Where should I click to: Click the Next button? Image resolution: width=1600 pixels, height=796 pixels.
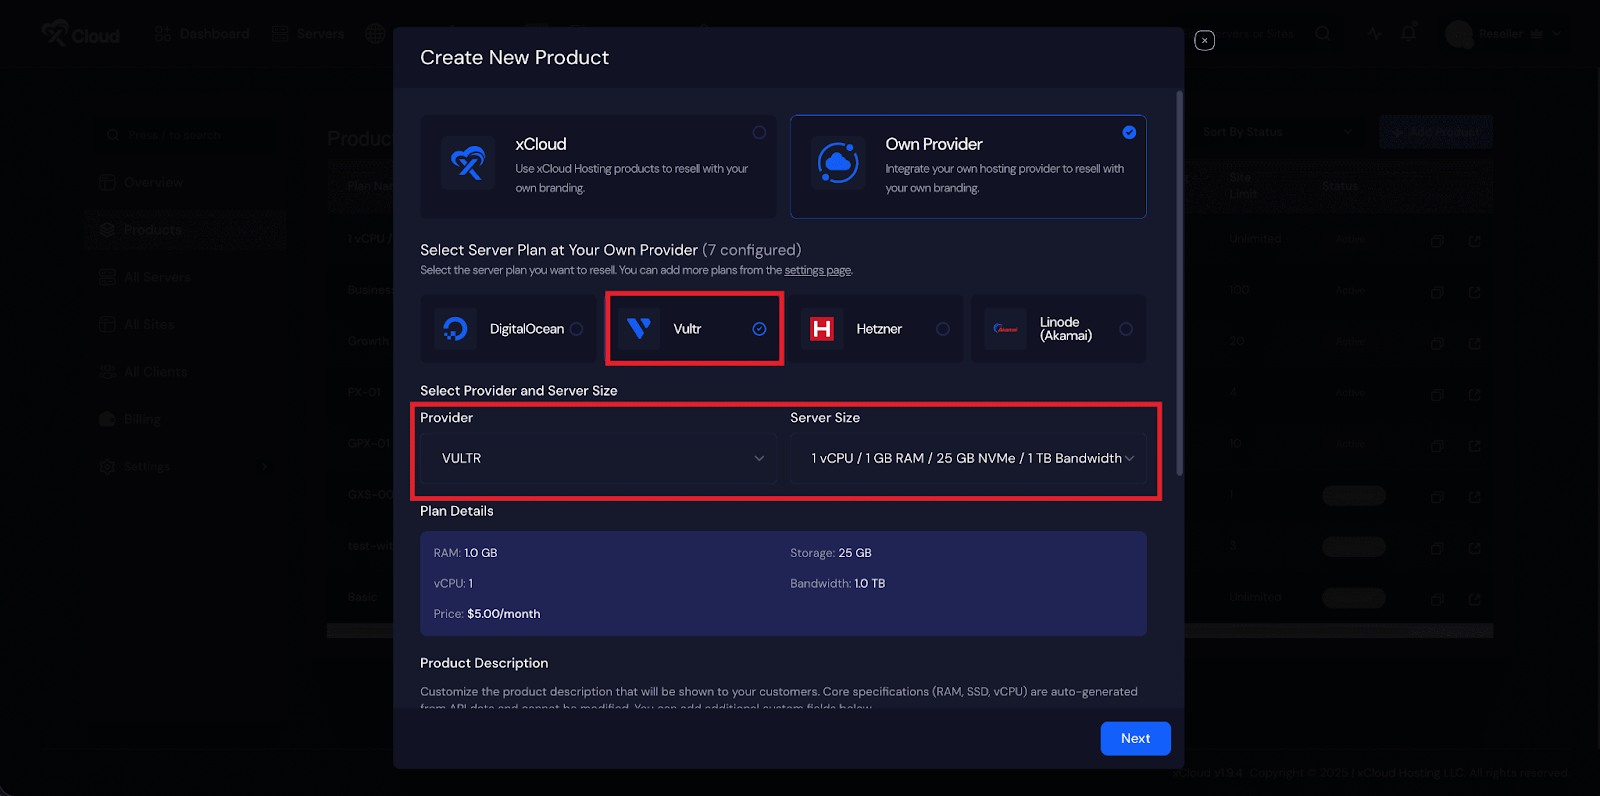(x=1135, y=738)
